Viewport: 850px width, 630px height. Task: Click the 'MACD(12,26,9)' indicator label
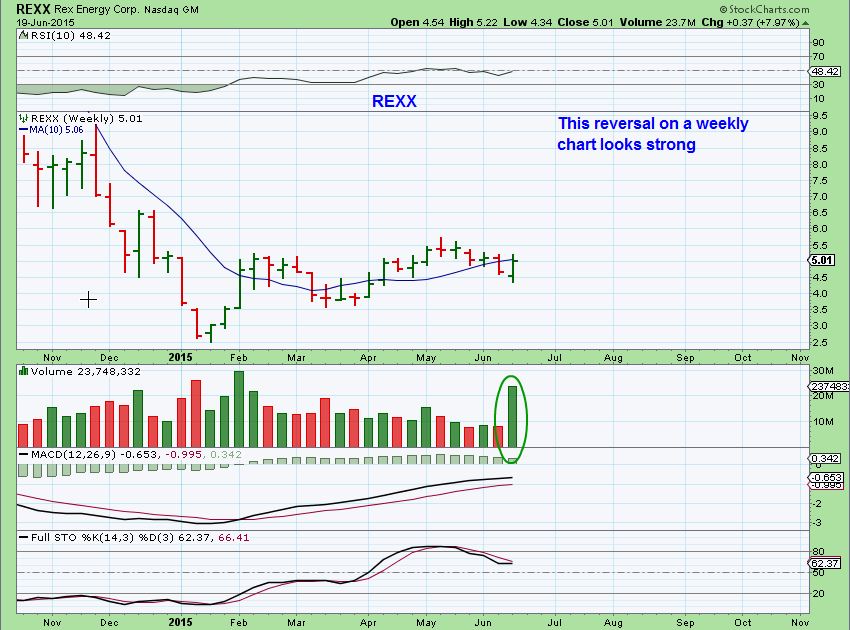[x=74, y=454]
